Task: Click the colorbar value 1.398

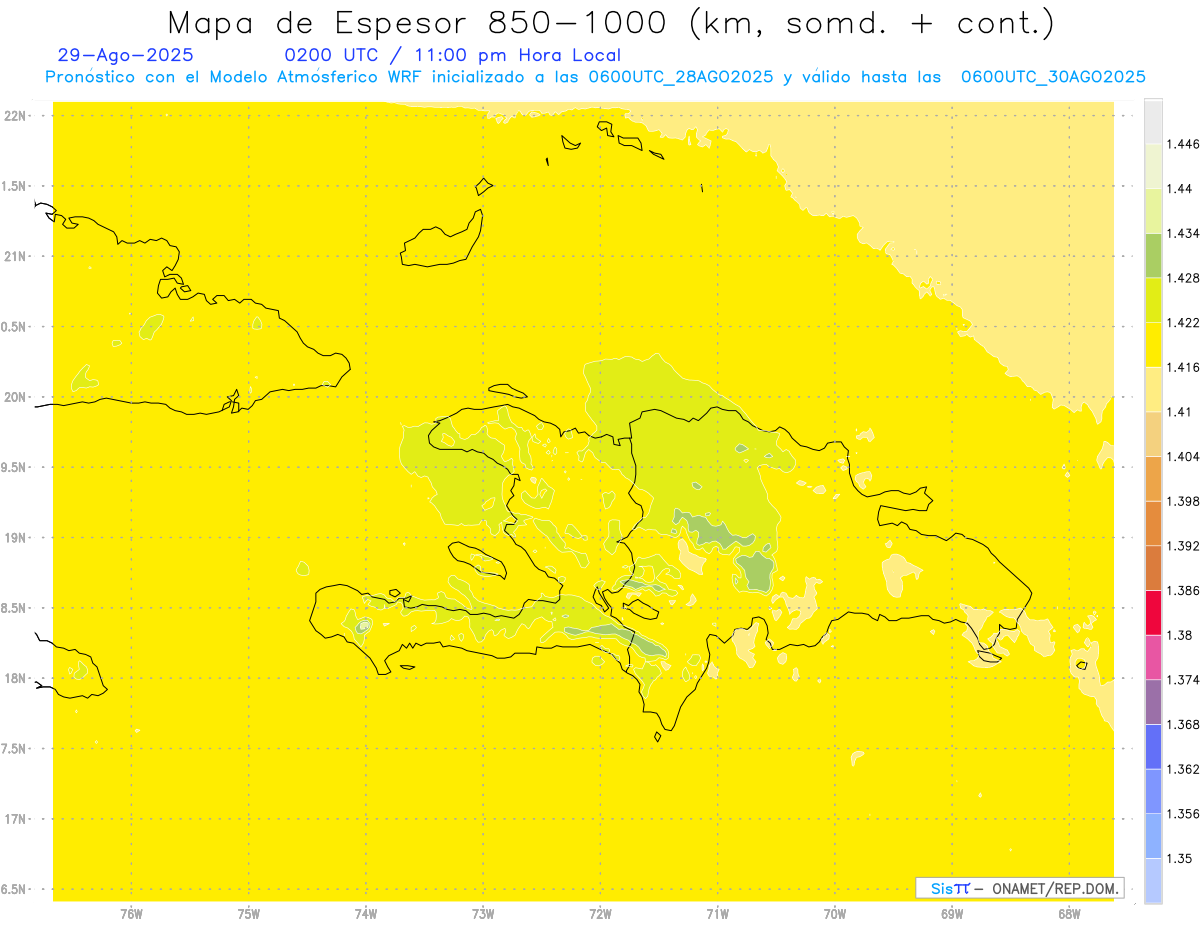Action: 1183,501
